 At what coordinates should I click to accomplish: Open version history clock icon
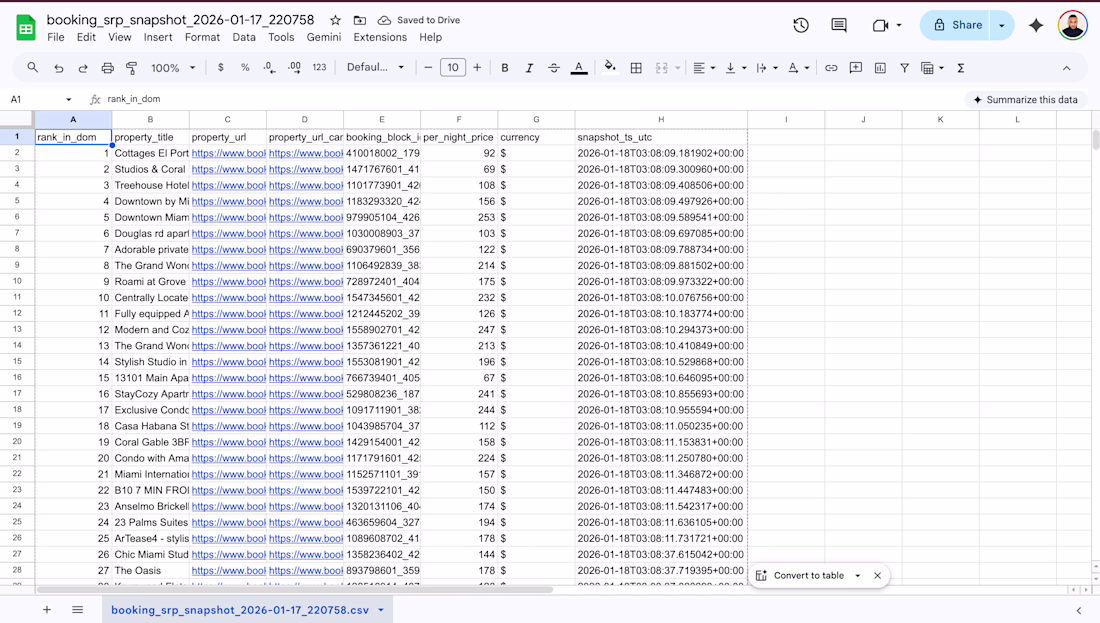tap(801, 25)
